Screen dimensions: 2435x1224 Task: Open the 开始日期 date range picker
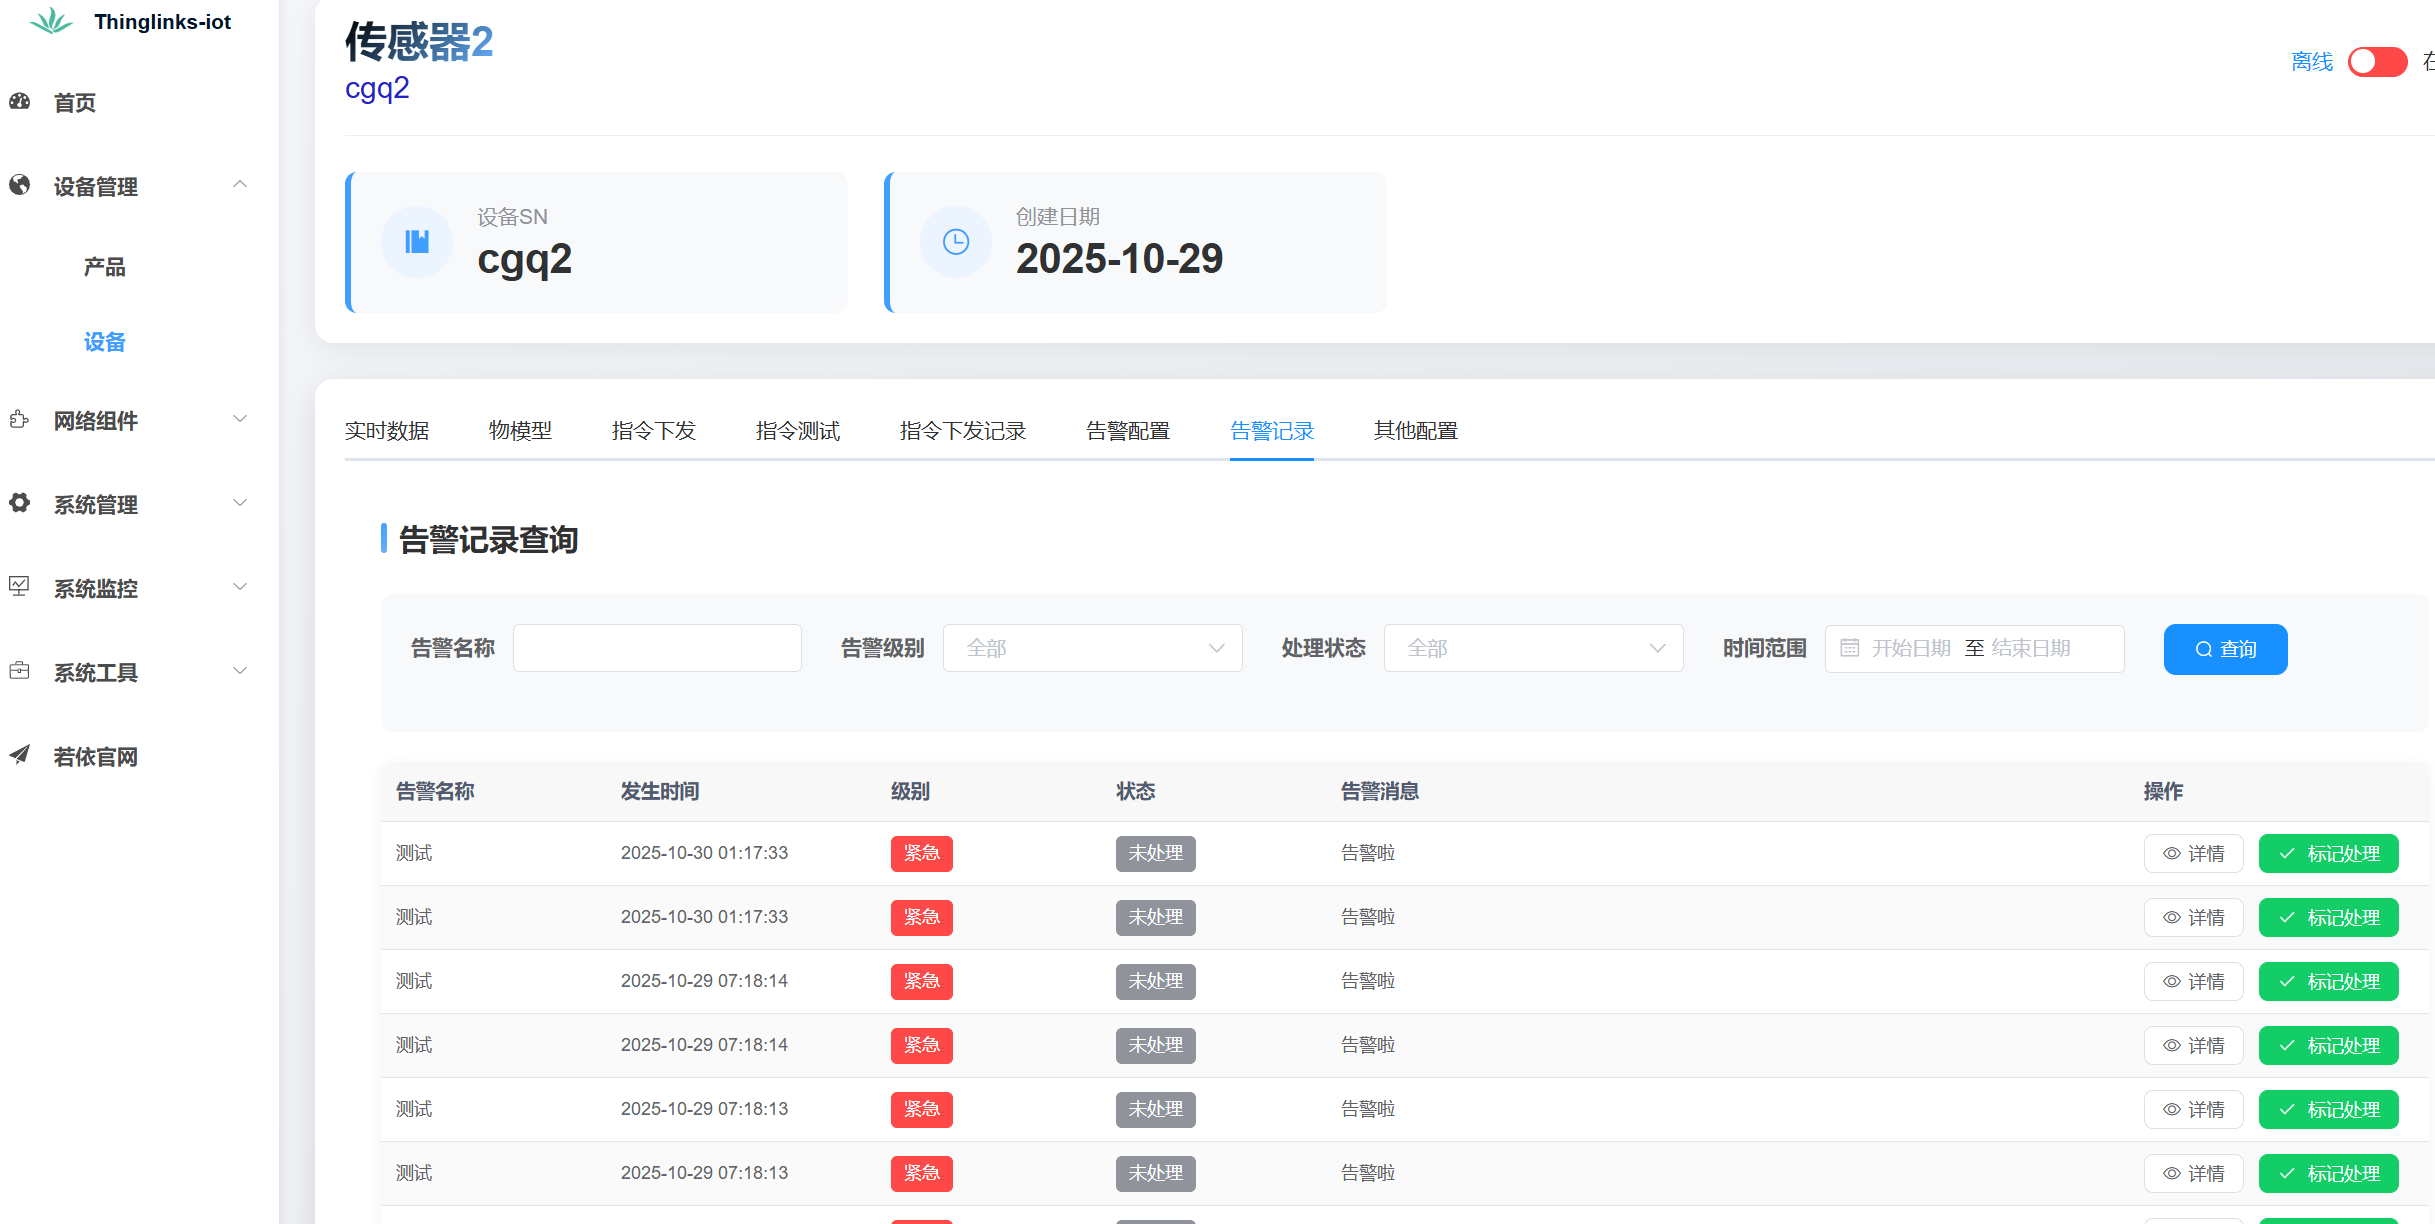click(x=1910, y=648)
